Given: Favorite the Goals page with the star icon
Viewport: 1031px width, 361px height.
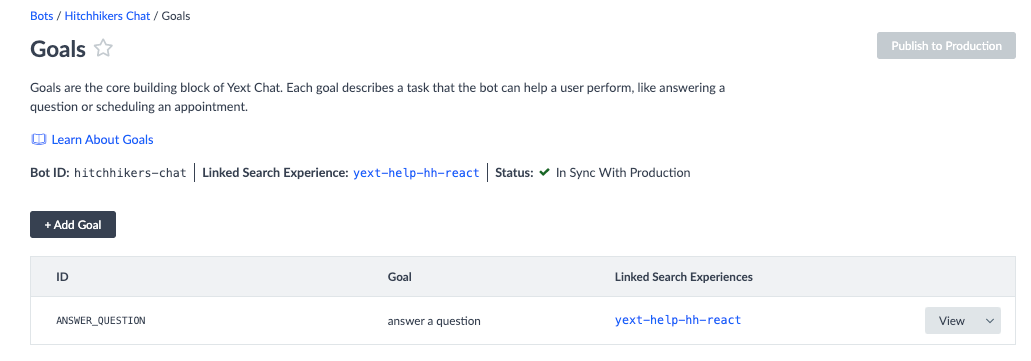Looking at the screenshot, I should 103,49.
